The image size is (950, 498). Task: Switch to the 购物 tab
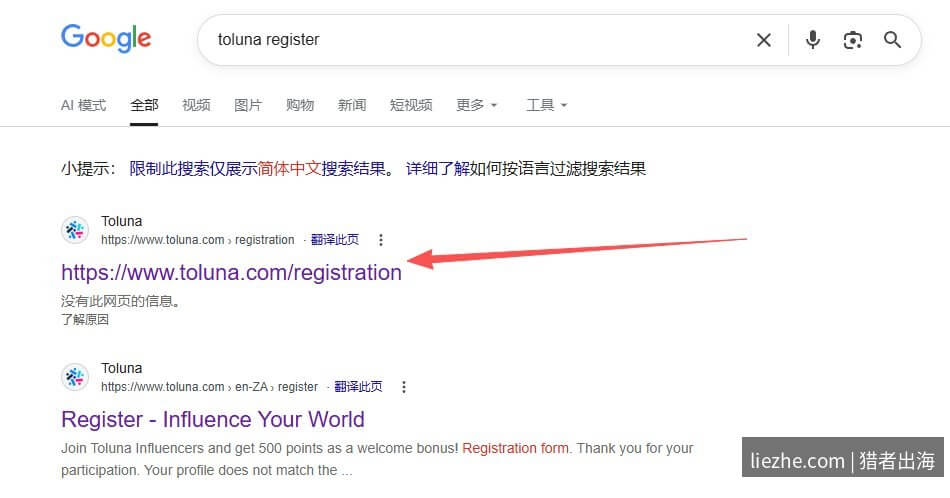(300, 105)
